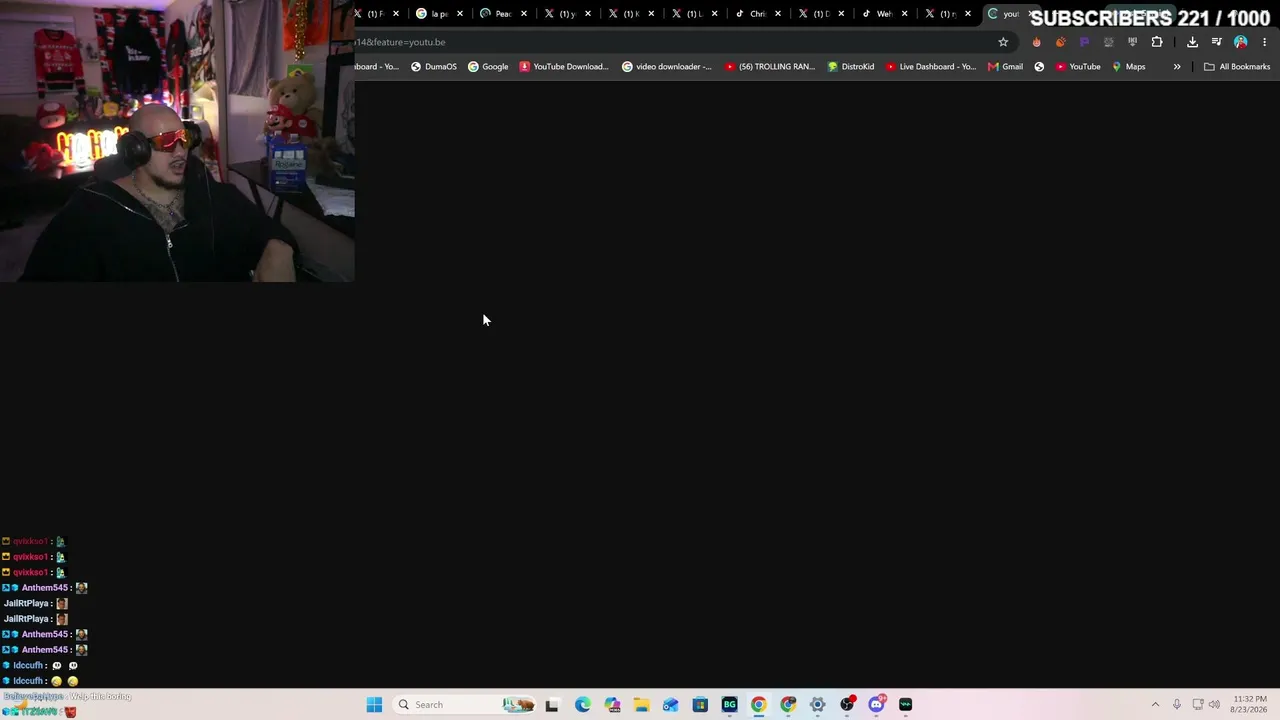
Task: Show more bookmarks via the double-chevron
Action: (1177, 67)
